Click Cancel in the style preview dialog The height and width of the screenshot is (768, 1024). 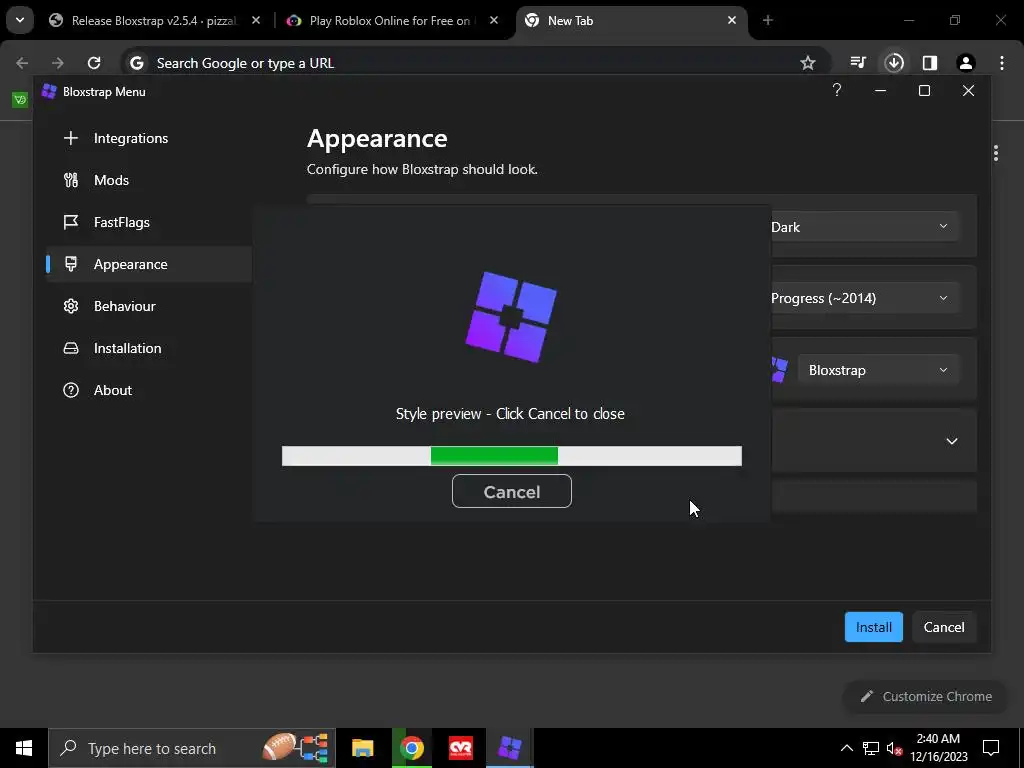pos(511,491)
